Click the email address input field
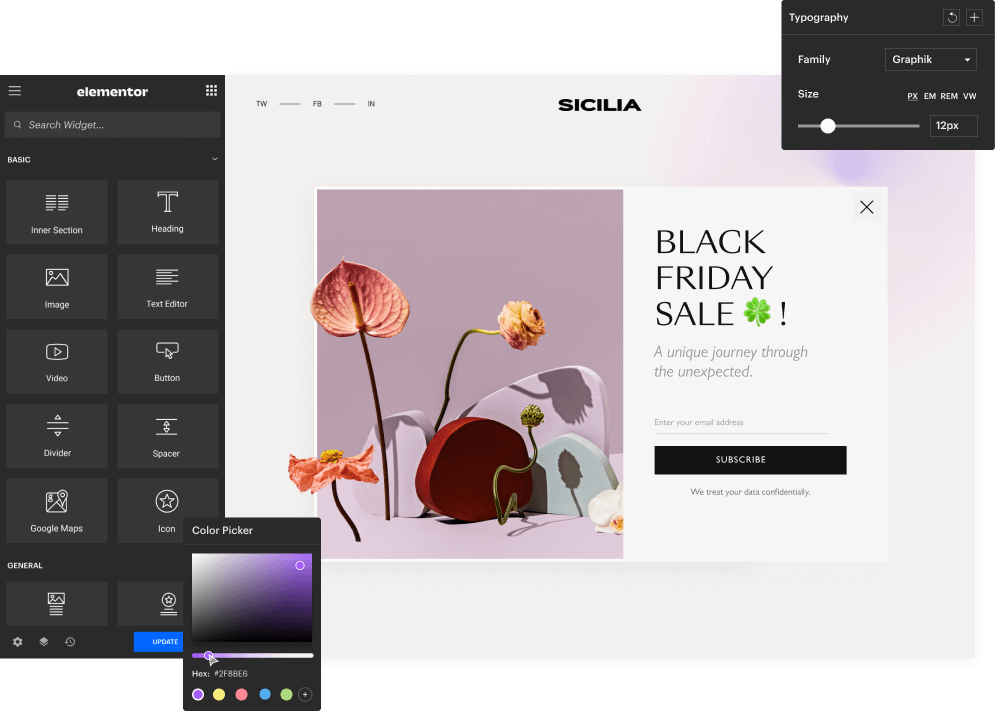This screenshot has width=995, height=712. click(x=740, y=422)
